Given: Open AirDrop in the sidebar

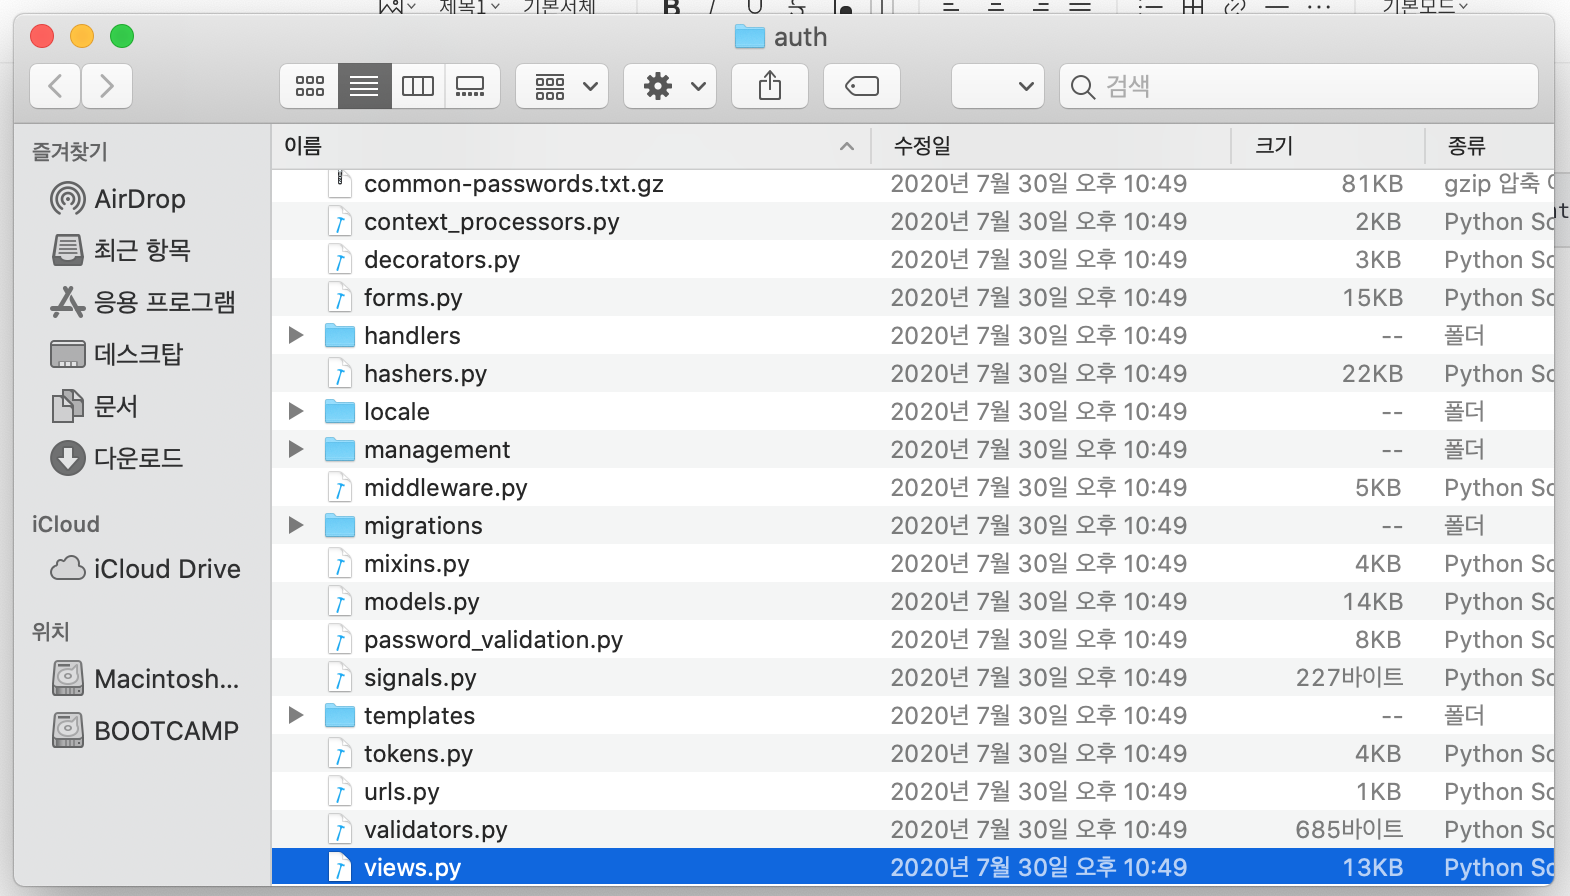Looking at the screenshot, I should (x=118, y=199).
